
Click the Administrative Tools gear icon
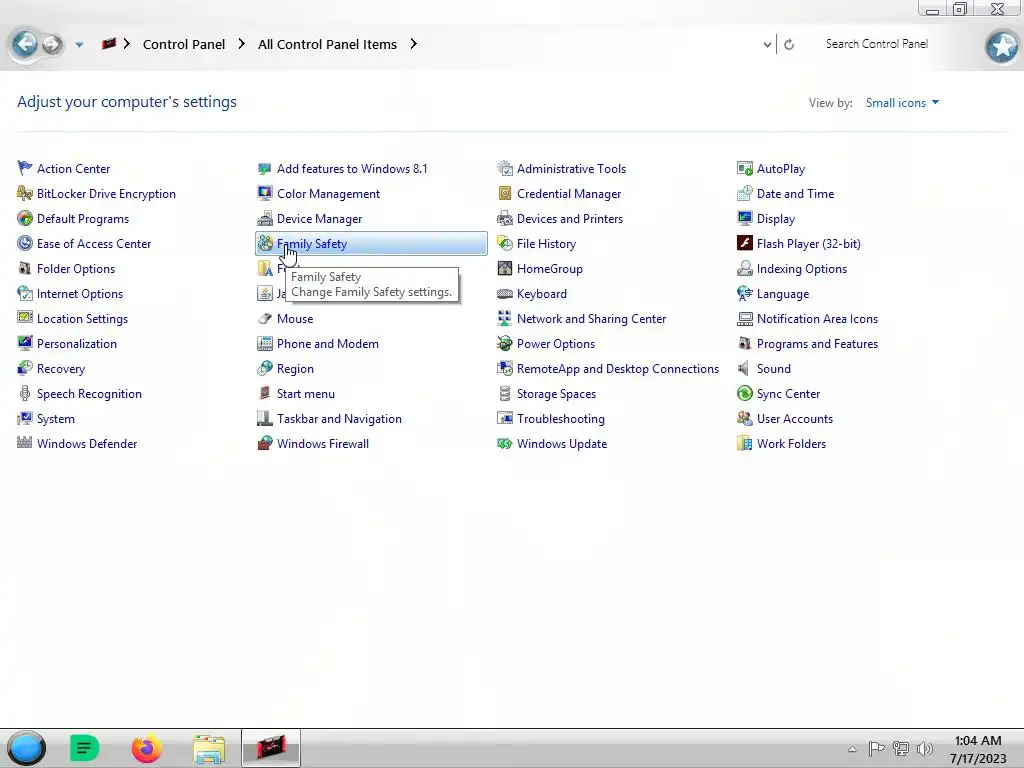coord(505,168)
